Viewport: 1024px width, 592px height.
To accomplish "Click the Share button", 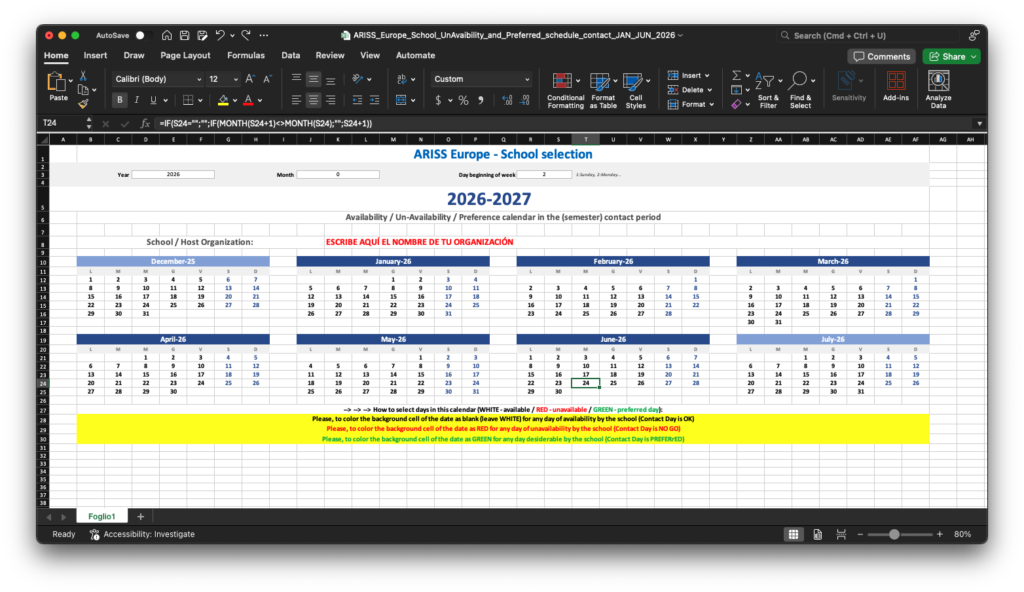I will click(x=951, y=57).
